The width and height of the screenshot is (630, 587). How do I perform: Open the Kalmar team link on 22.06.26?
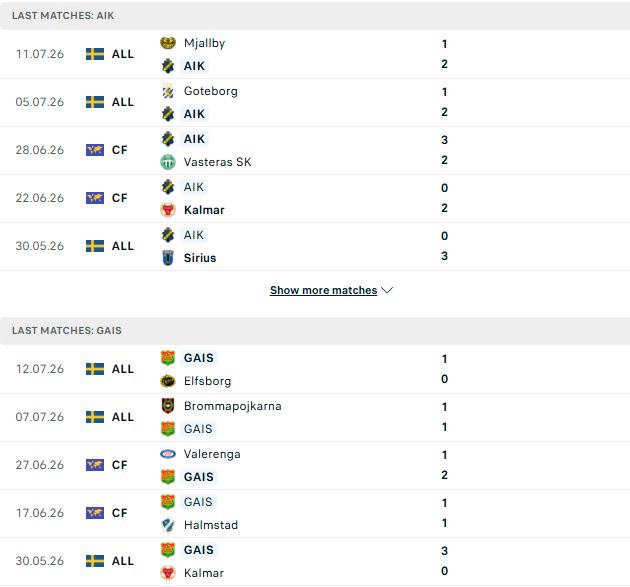tap(204, 210)
